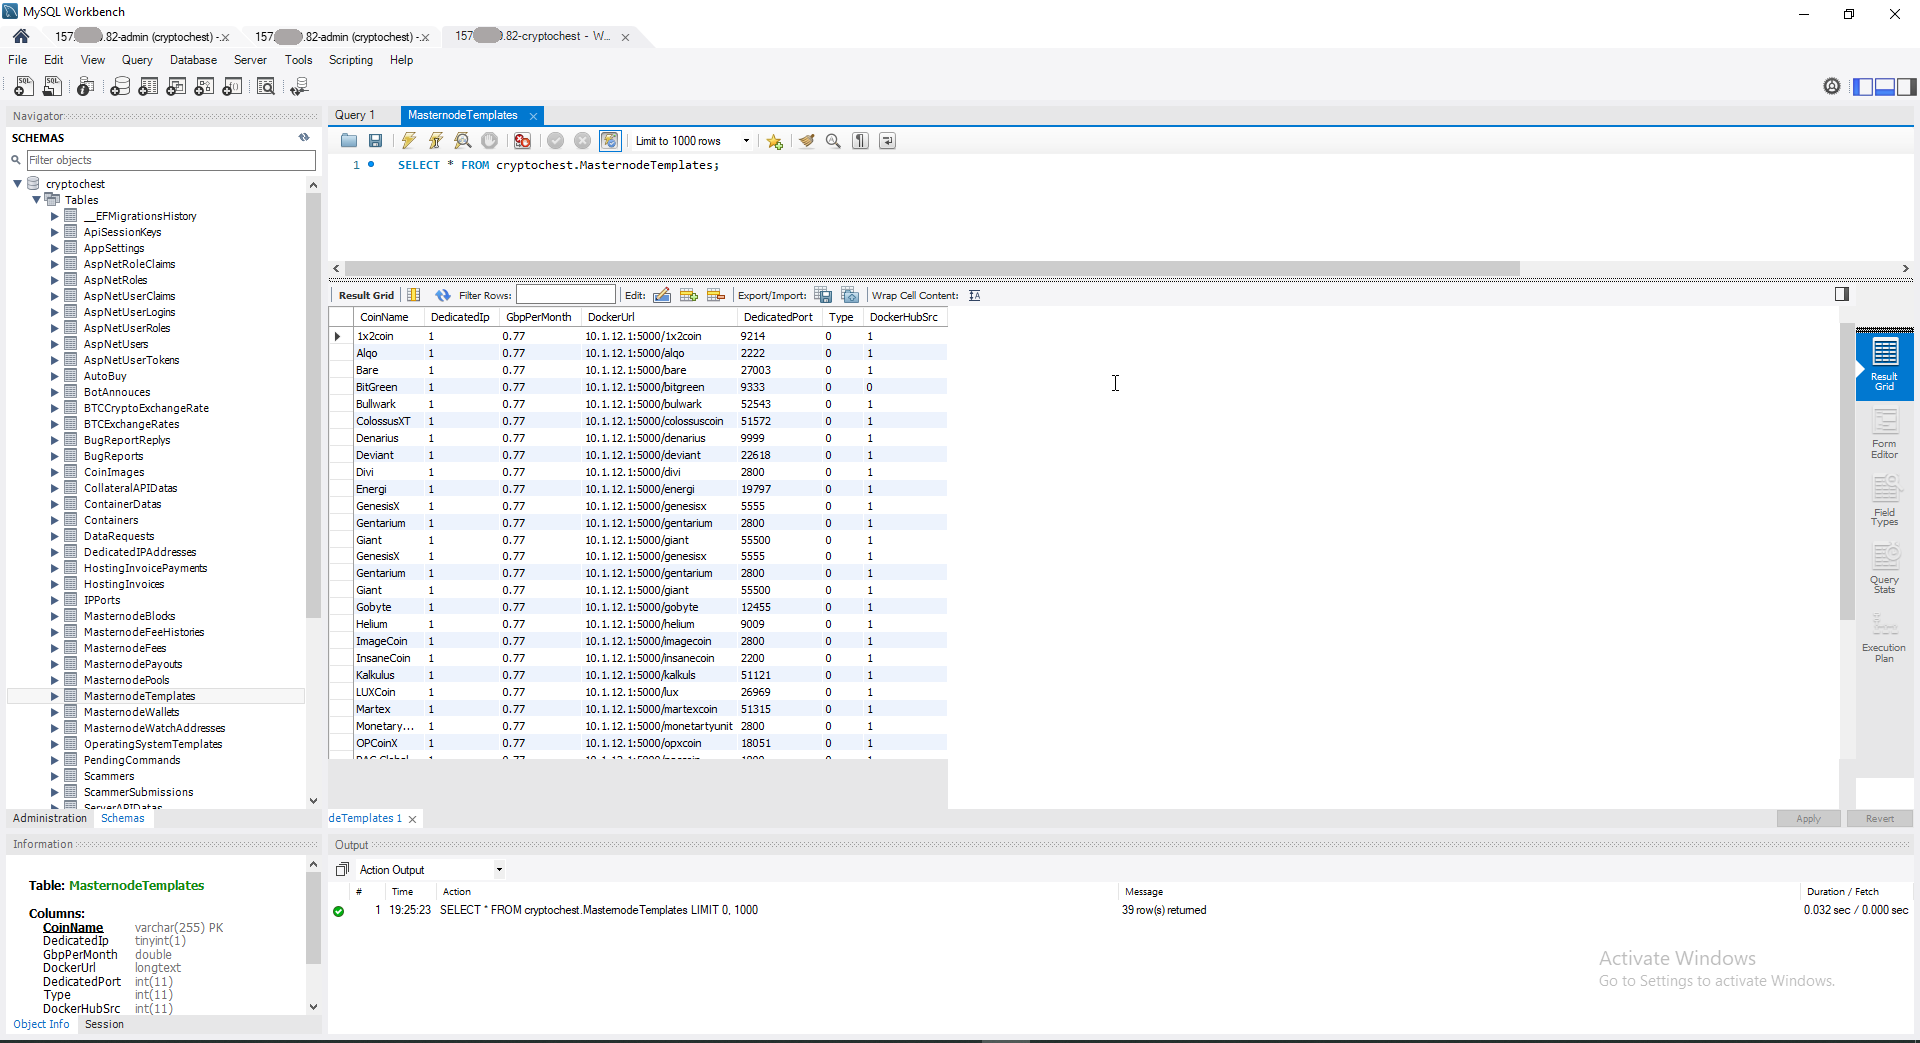
Task: Create a new schema icon
Action: pos(120,87)
